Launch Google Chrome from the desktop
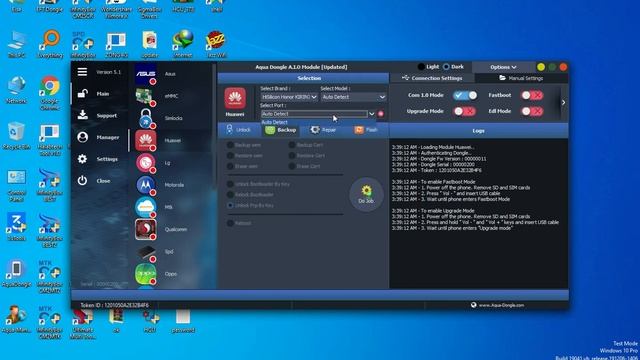 [x=50, y=92]
